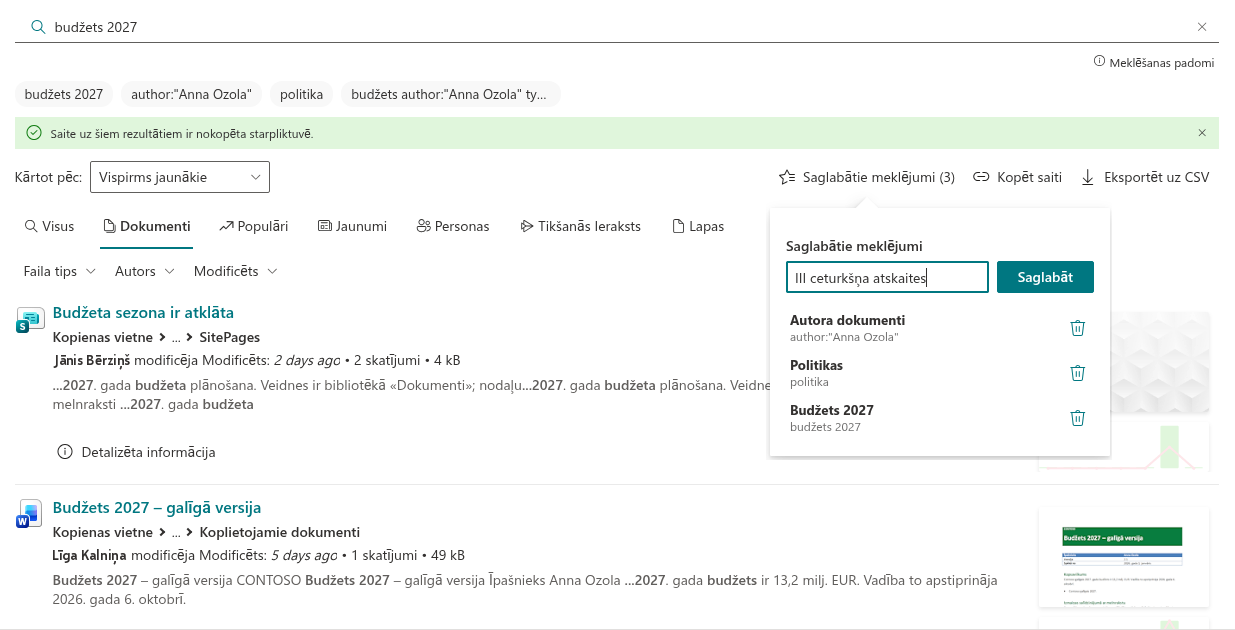Switch to the Personas tab
The image size is (1235, 630).
[x=453, y=226]
